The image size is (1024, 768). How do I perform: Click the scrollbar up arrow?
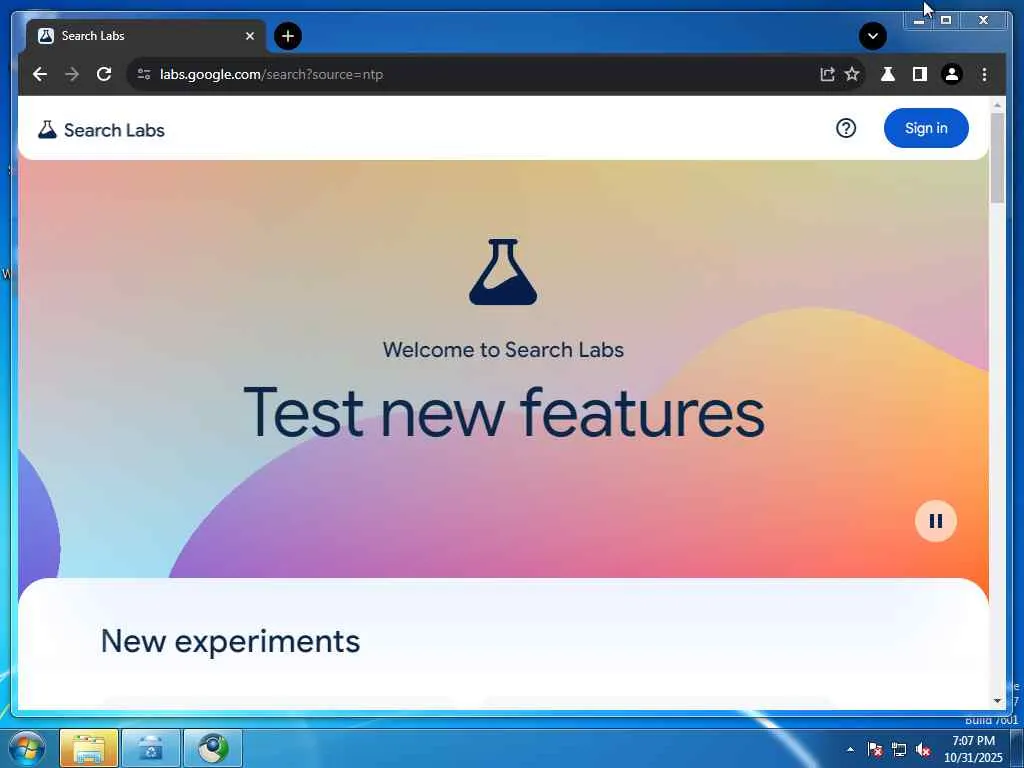pos(997,104)
